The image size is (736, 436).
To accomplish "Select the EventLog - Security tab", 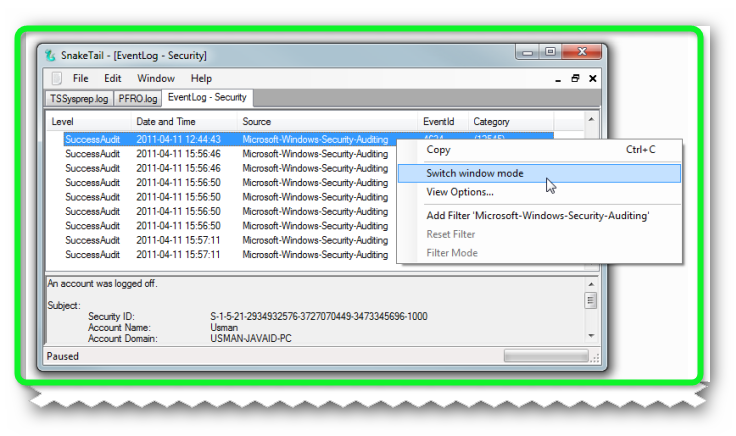I will point(207,97).
